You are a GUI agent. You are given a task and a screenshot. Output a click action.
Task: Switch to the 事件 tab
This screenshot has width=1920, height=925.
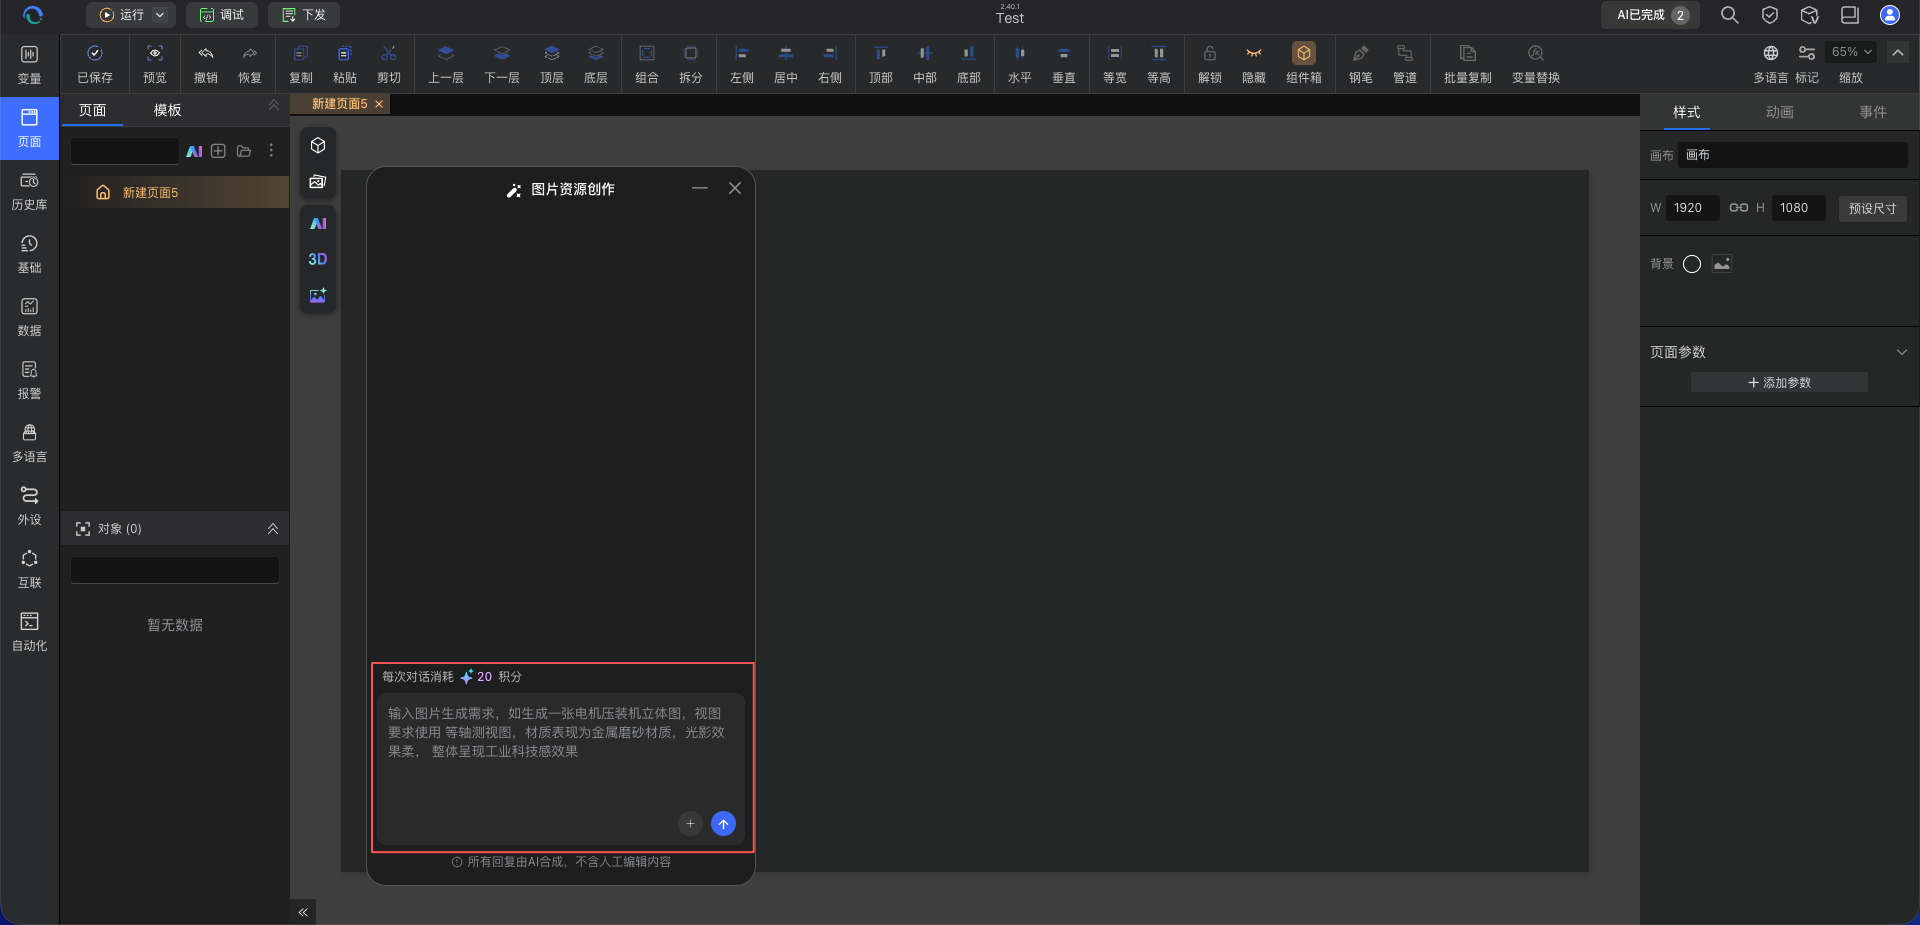click(1873, 112)
